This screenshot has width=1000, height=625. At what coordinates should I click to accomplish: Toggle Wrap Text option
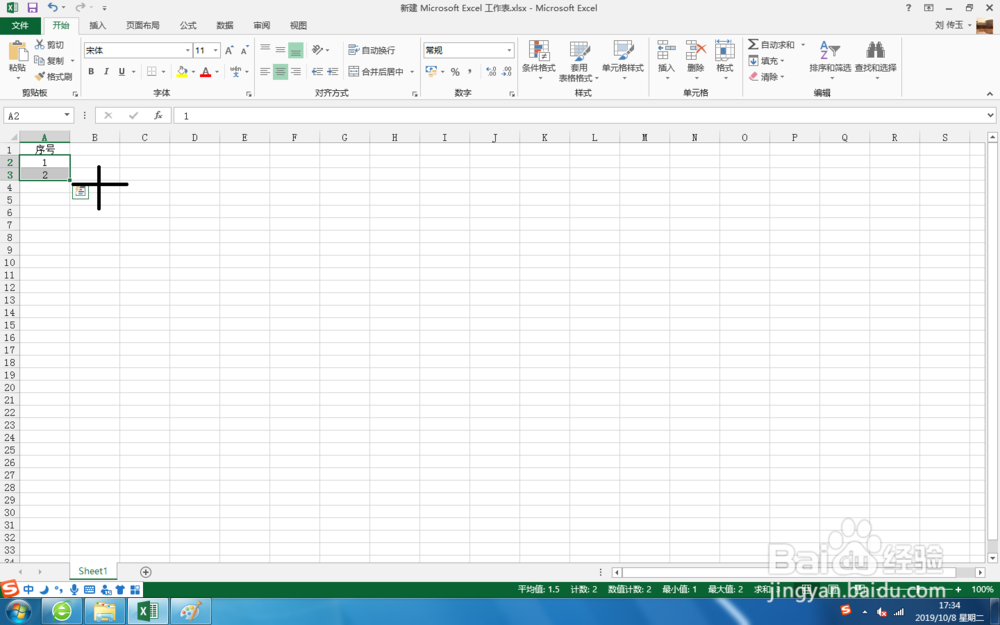pyautogui.click(x=372, y=50)
